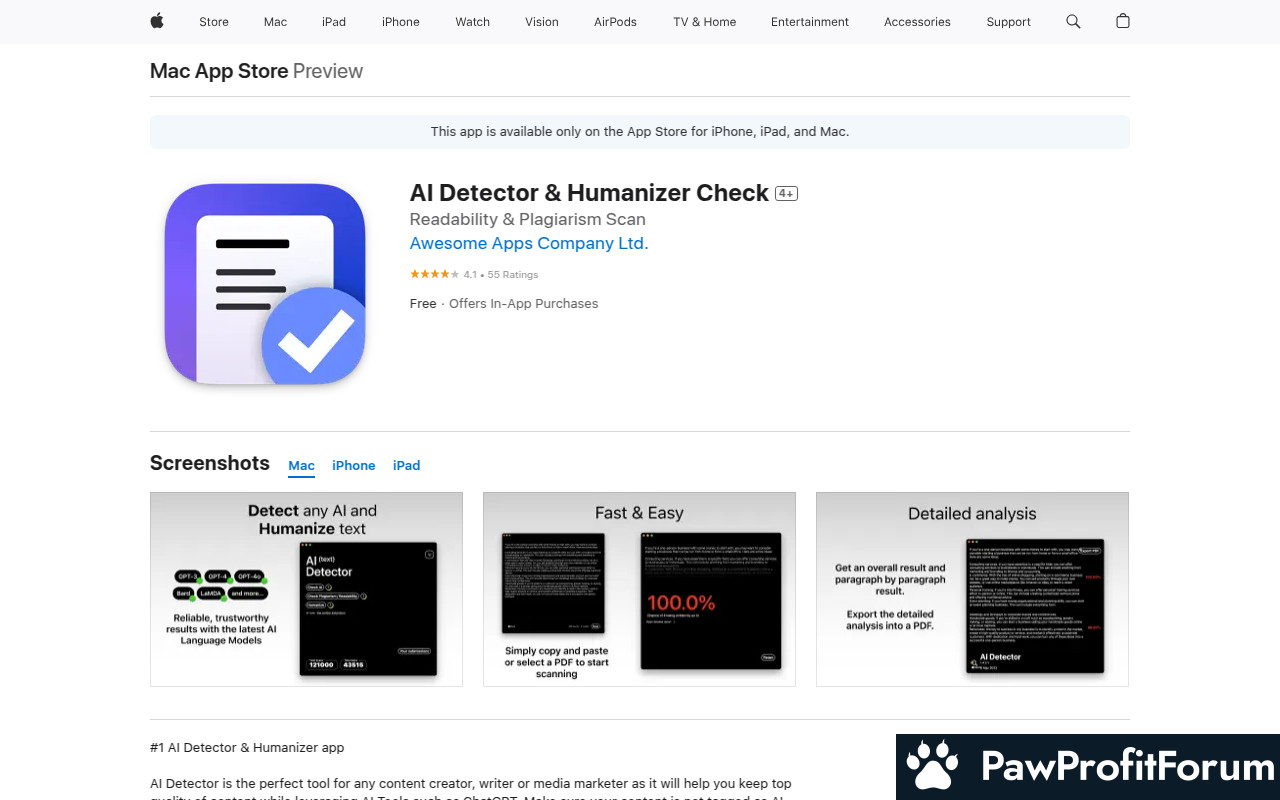Screen dimensions: 1280x800
Task: Open the iPad navigation item
Action: [334, 22]
